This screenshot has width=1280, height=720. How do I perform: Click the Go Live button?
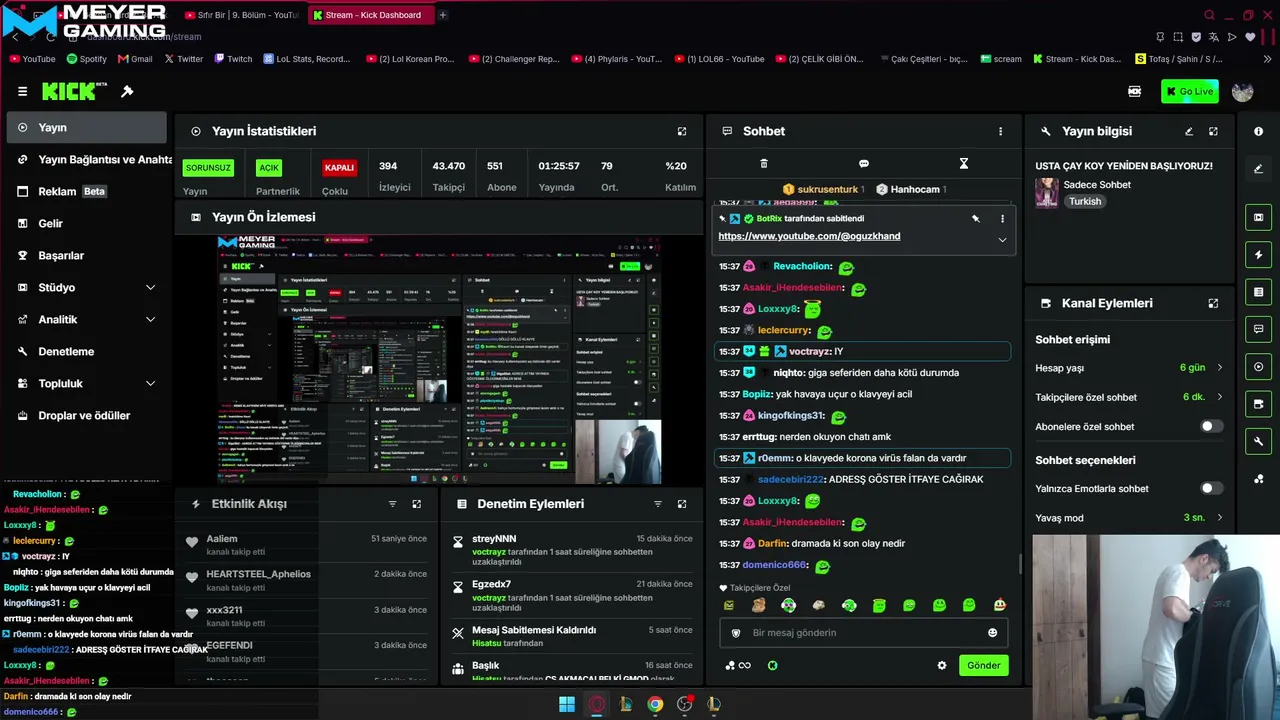pos(1190,91)
